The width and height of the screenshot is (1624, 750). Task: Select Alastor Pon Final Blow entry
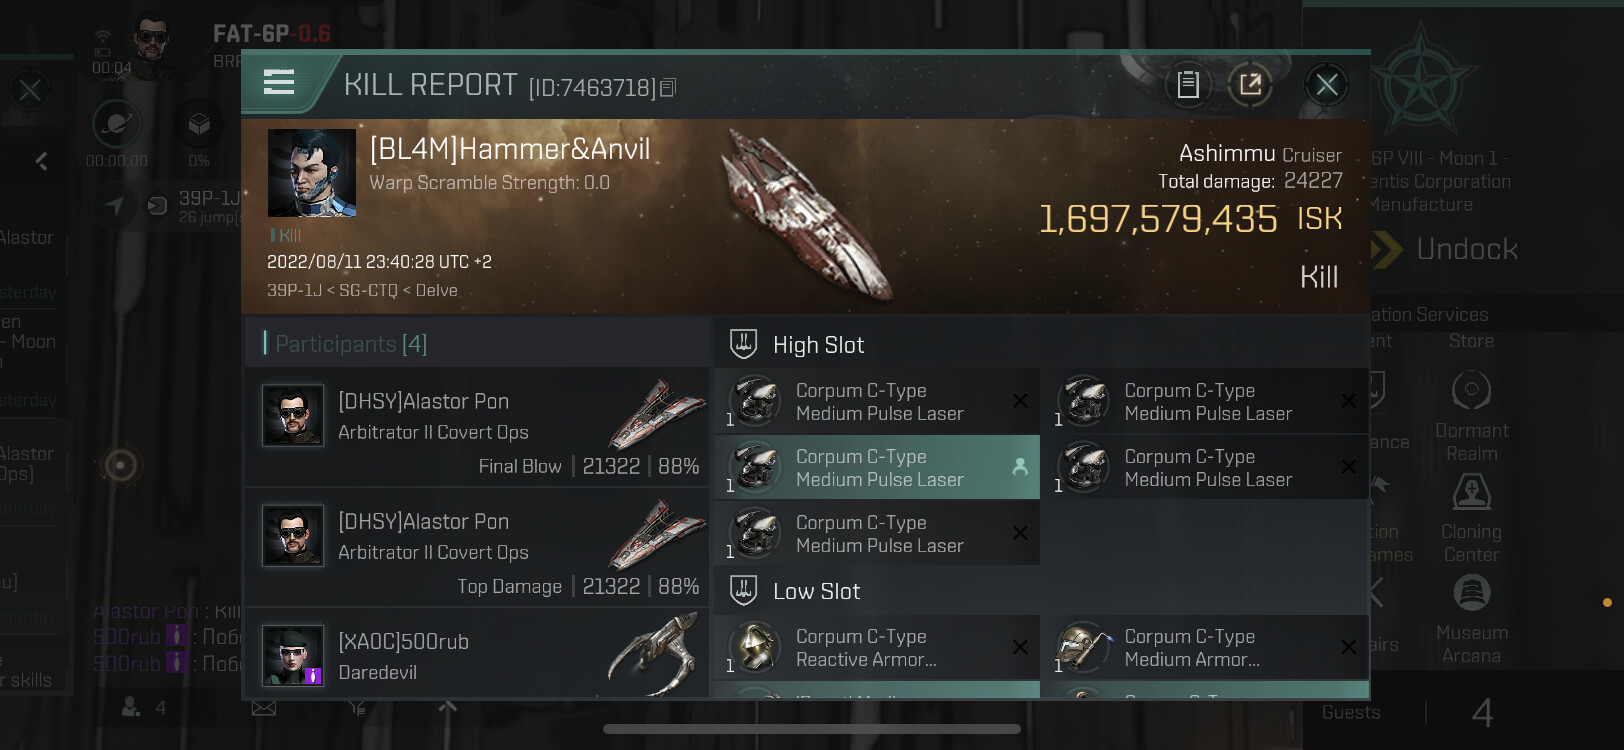click(477, 427)
